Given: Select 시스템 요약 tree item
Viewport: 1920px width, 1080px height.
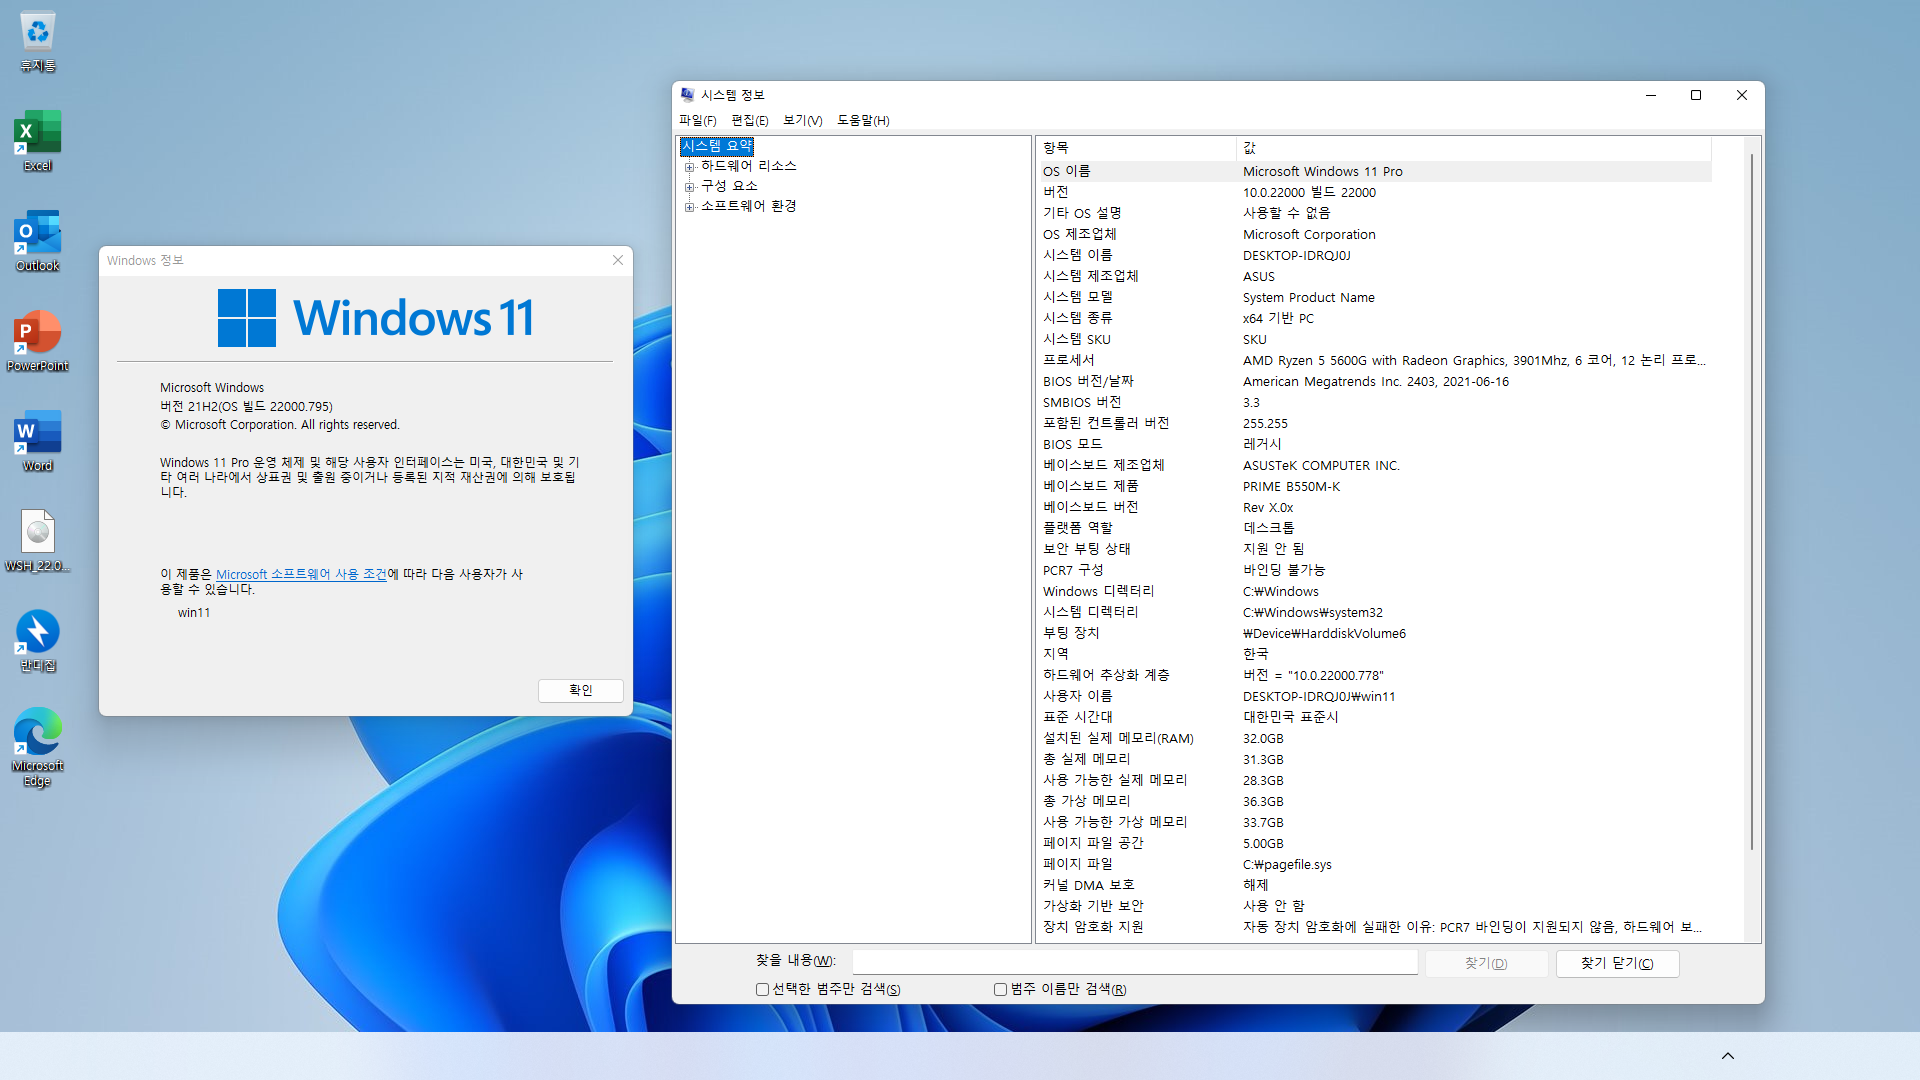Looking at the screenshot, I should 717,146.
